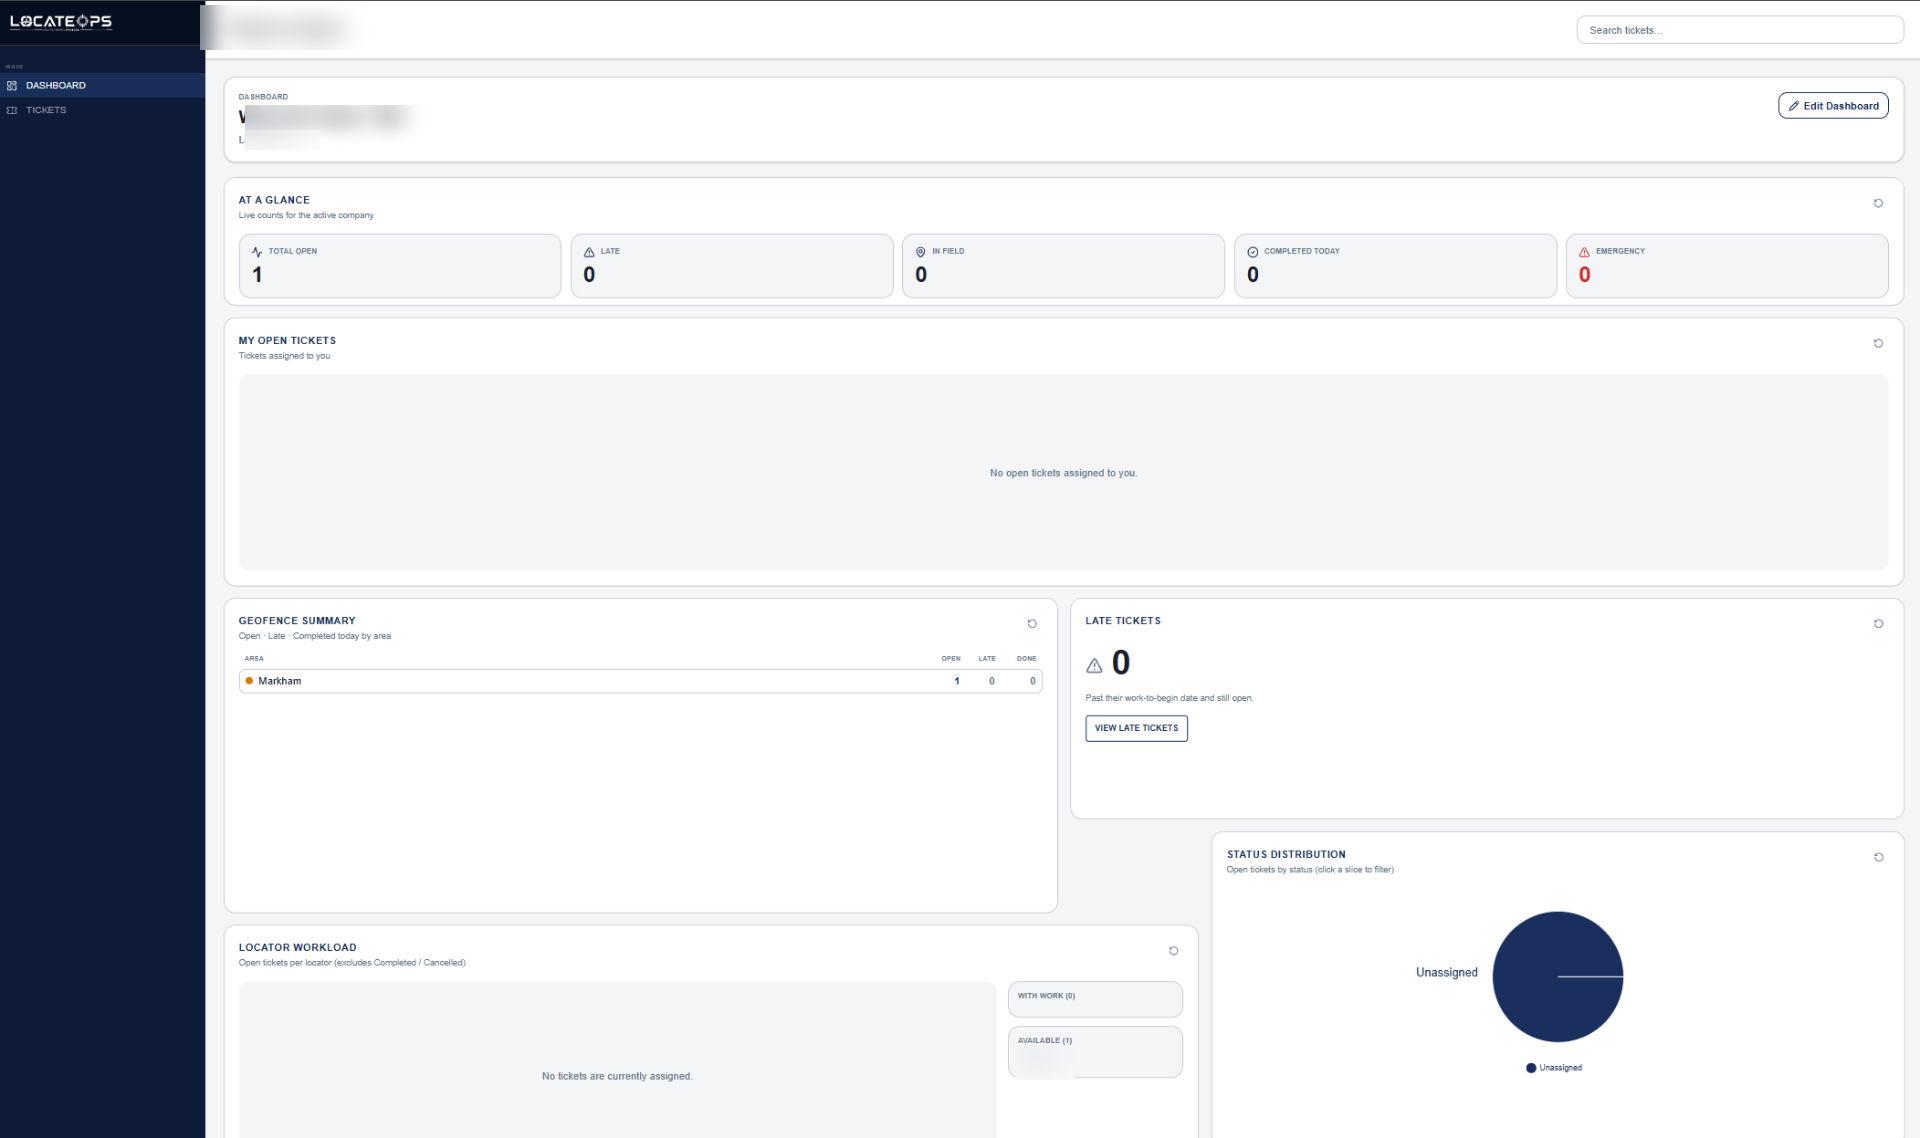Click the Tickets icon in sidebar
This screenshot has height=1138, width=1920.
point(12,110)
